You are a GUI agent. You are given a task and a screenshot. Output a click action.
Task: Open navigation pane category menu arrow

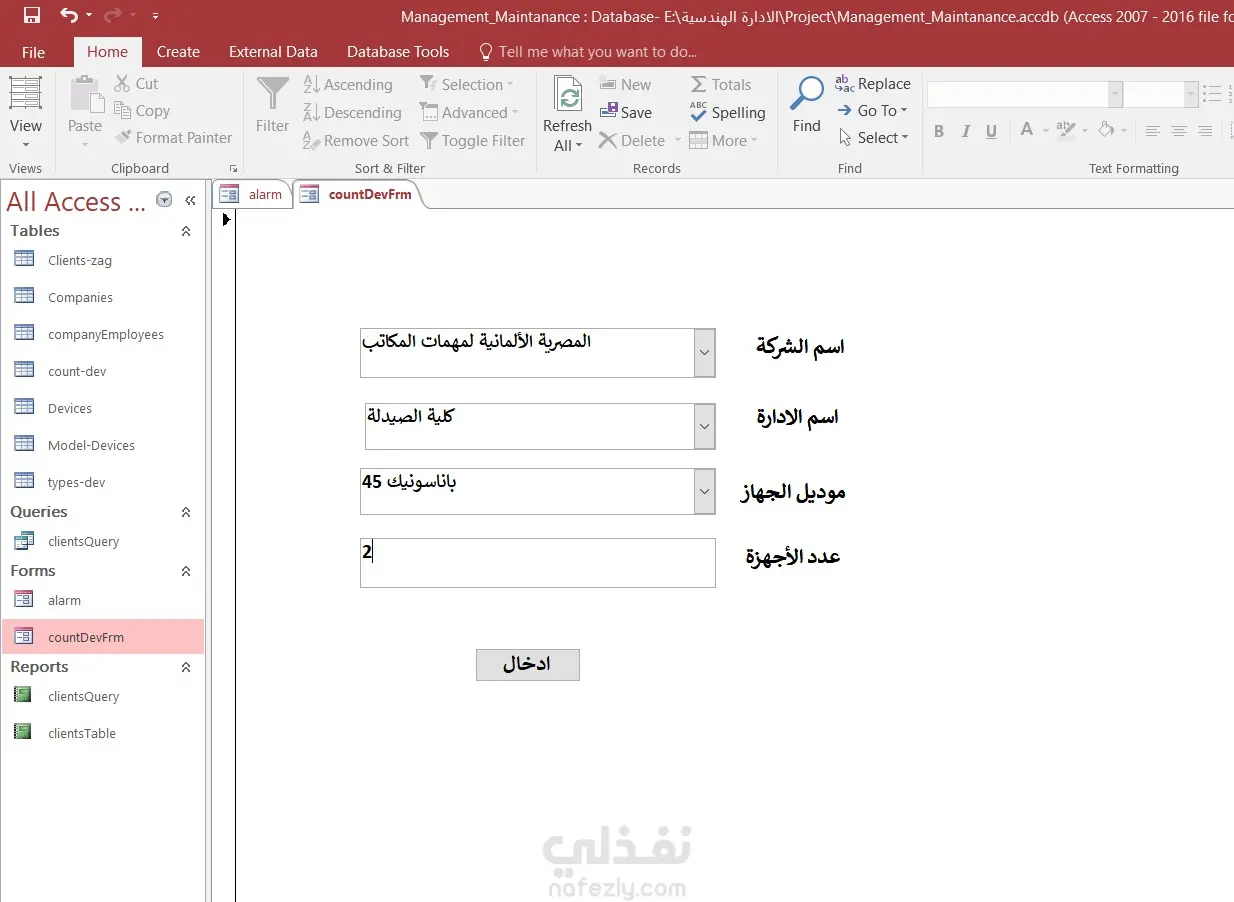[164, 200]
